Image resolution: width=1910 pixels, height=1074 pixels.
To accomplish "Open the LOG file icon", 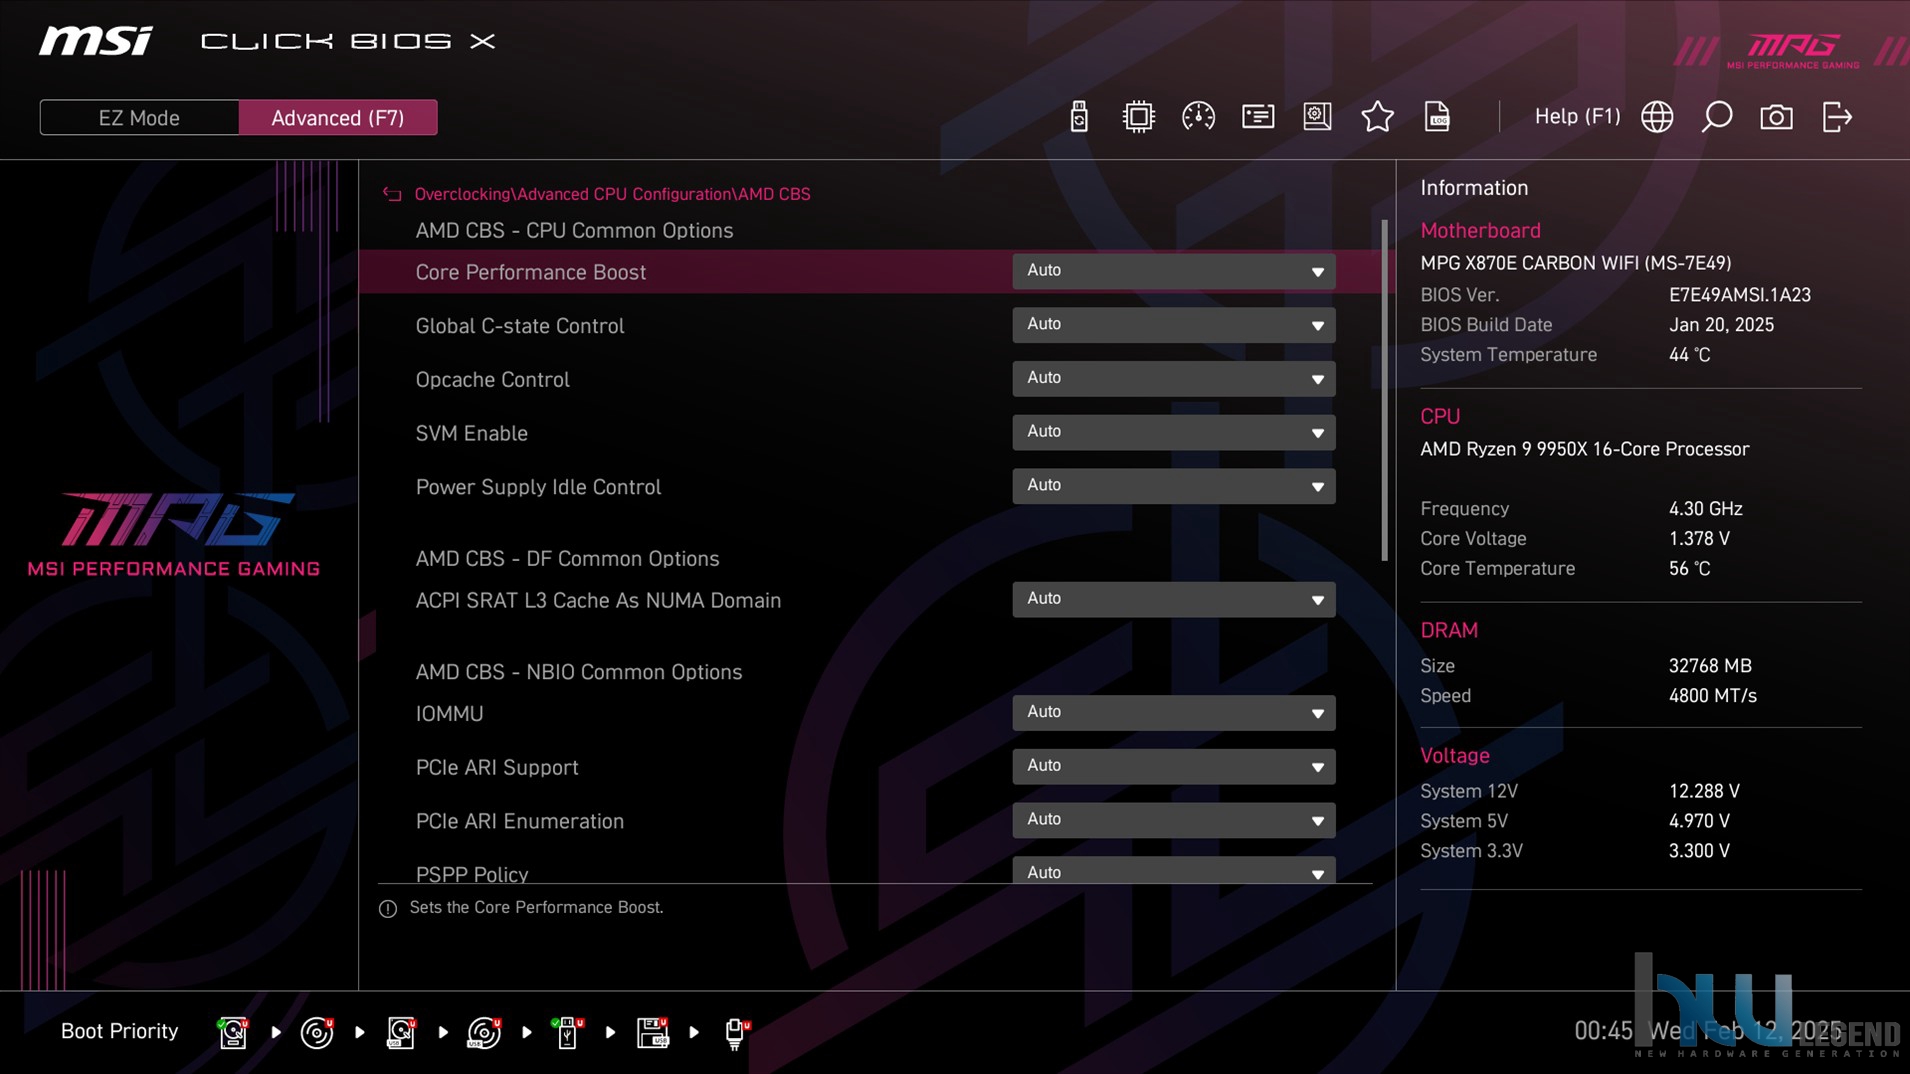I will [1437, 117].
